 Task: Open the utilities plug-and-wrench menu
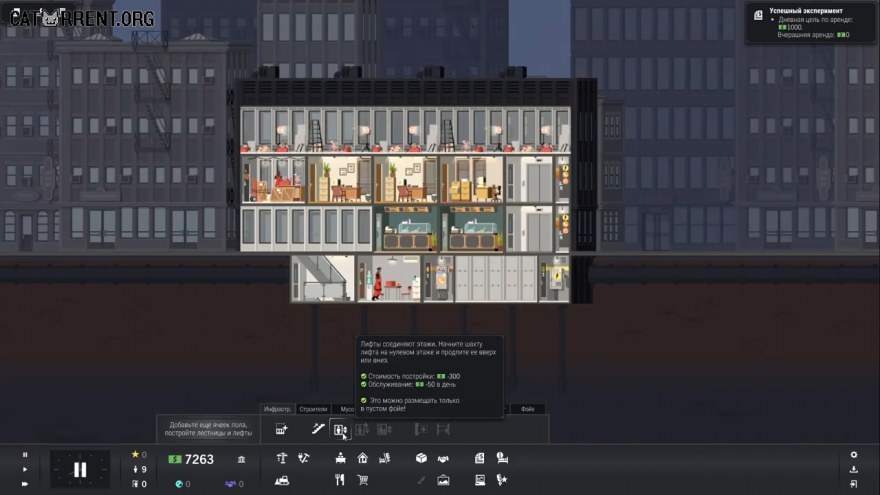[304, 459]
